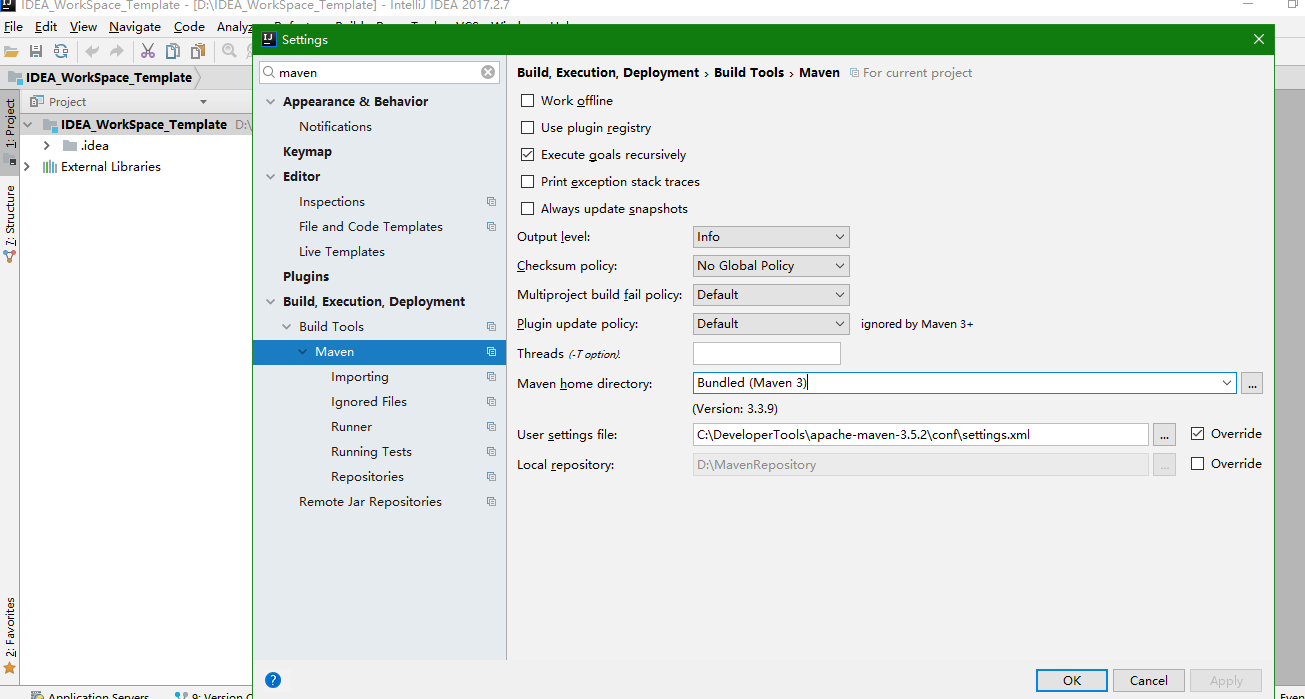
Task: Click the Open folder toolbar icon
Action: coord(11,51)
